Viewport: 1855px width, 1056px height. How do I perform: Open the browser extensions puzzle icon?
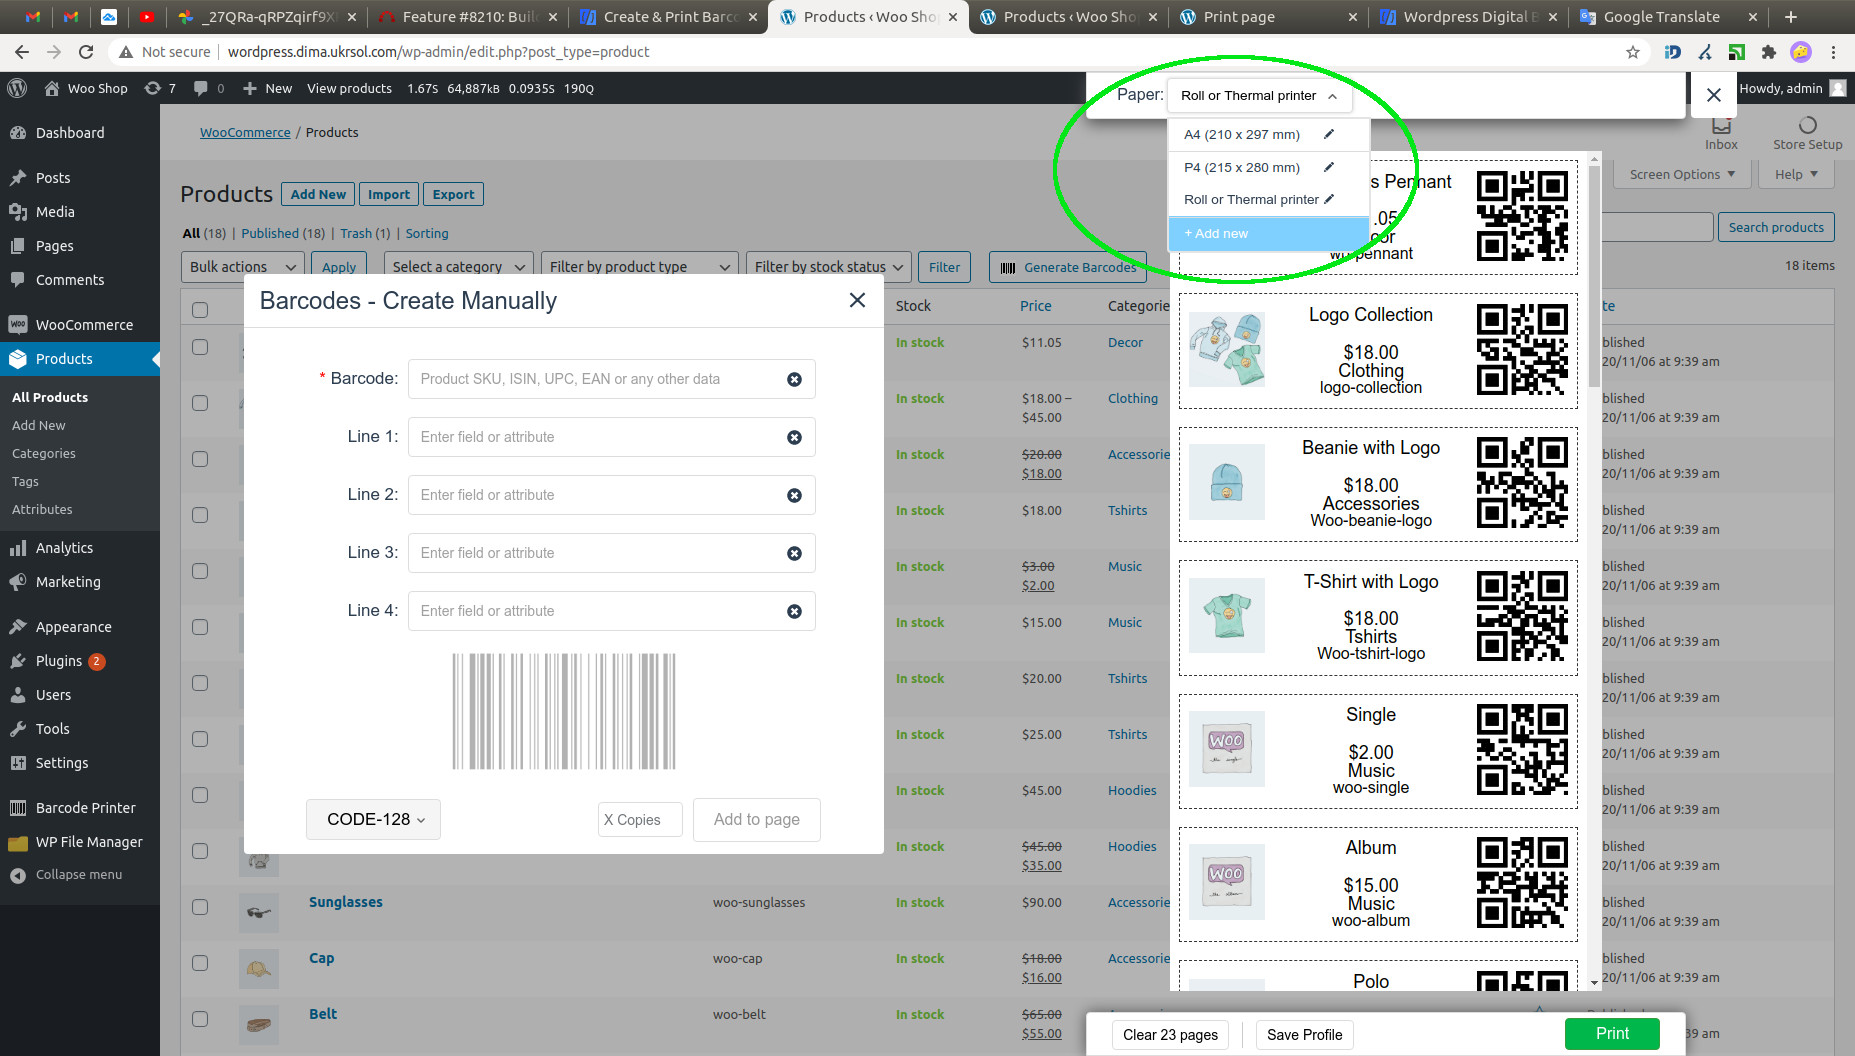[1768, 52]
